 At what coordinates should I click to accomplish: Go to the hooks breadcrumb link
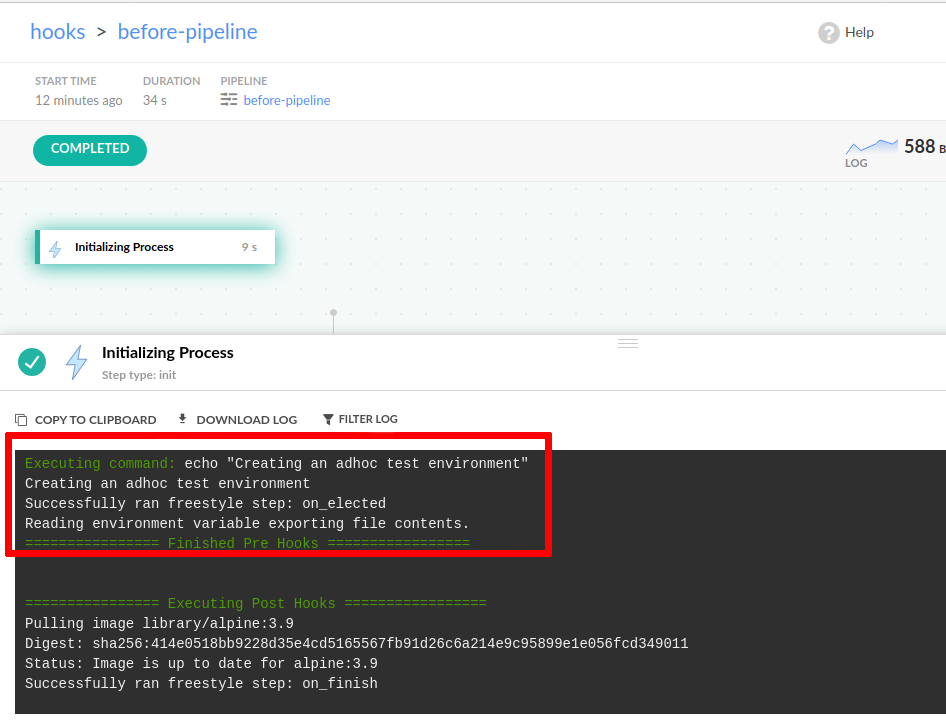[58, 32]
